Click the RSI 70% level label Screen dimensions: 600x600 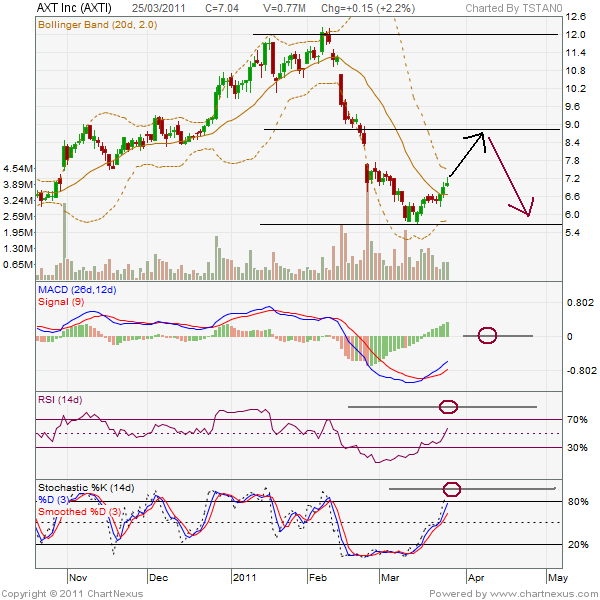577,420
